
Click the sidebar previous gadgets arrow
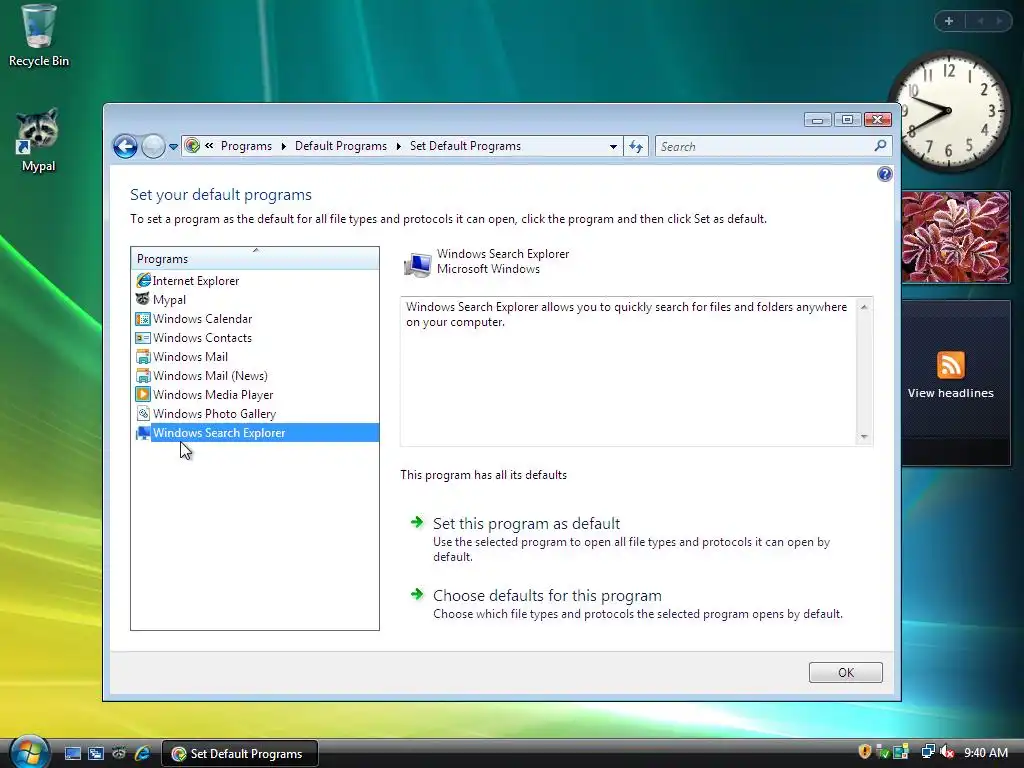coord(980,21)
